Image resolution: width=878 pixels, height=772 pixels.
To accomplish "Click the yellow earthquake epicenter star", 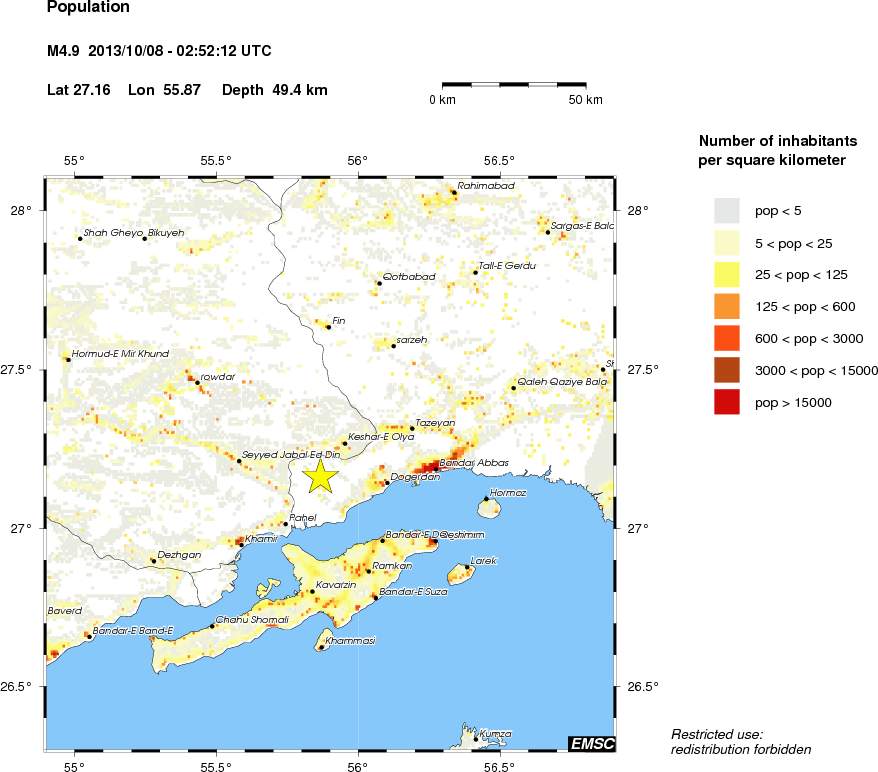I will tap(320, 477).
